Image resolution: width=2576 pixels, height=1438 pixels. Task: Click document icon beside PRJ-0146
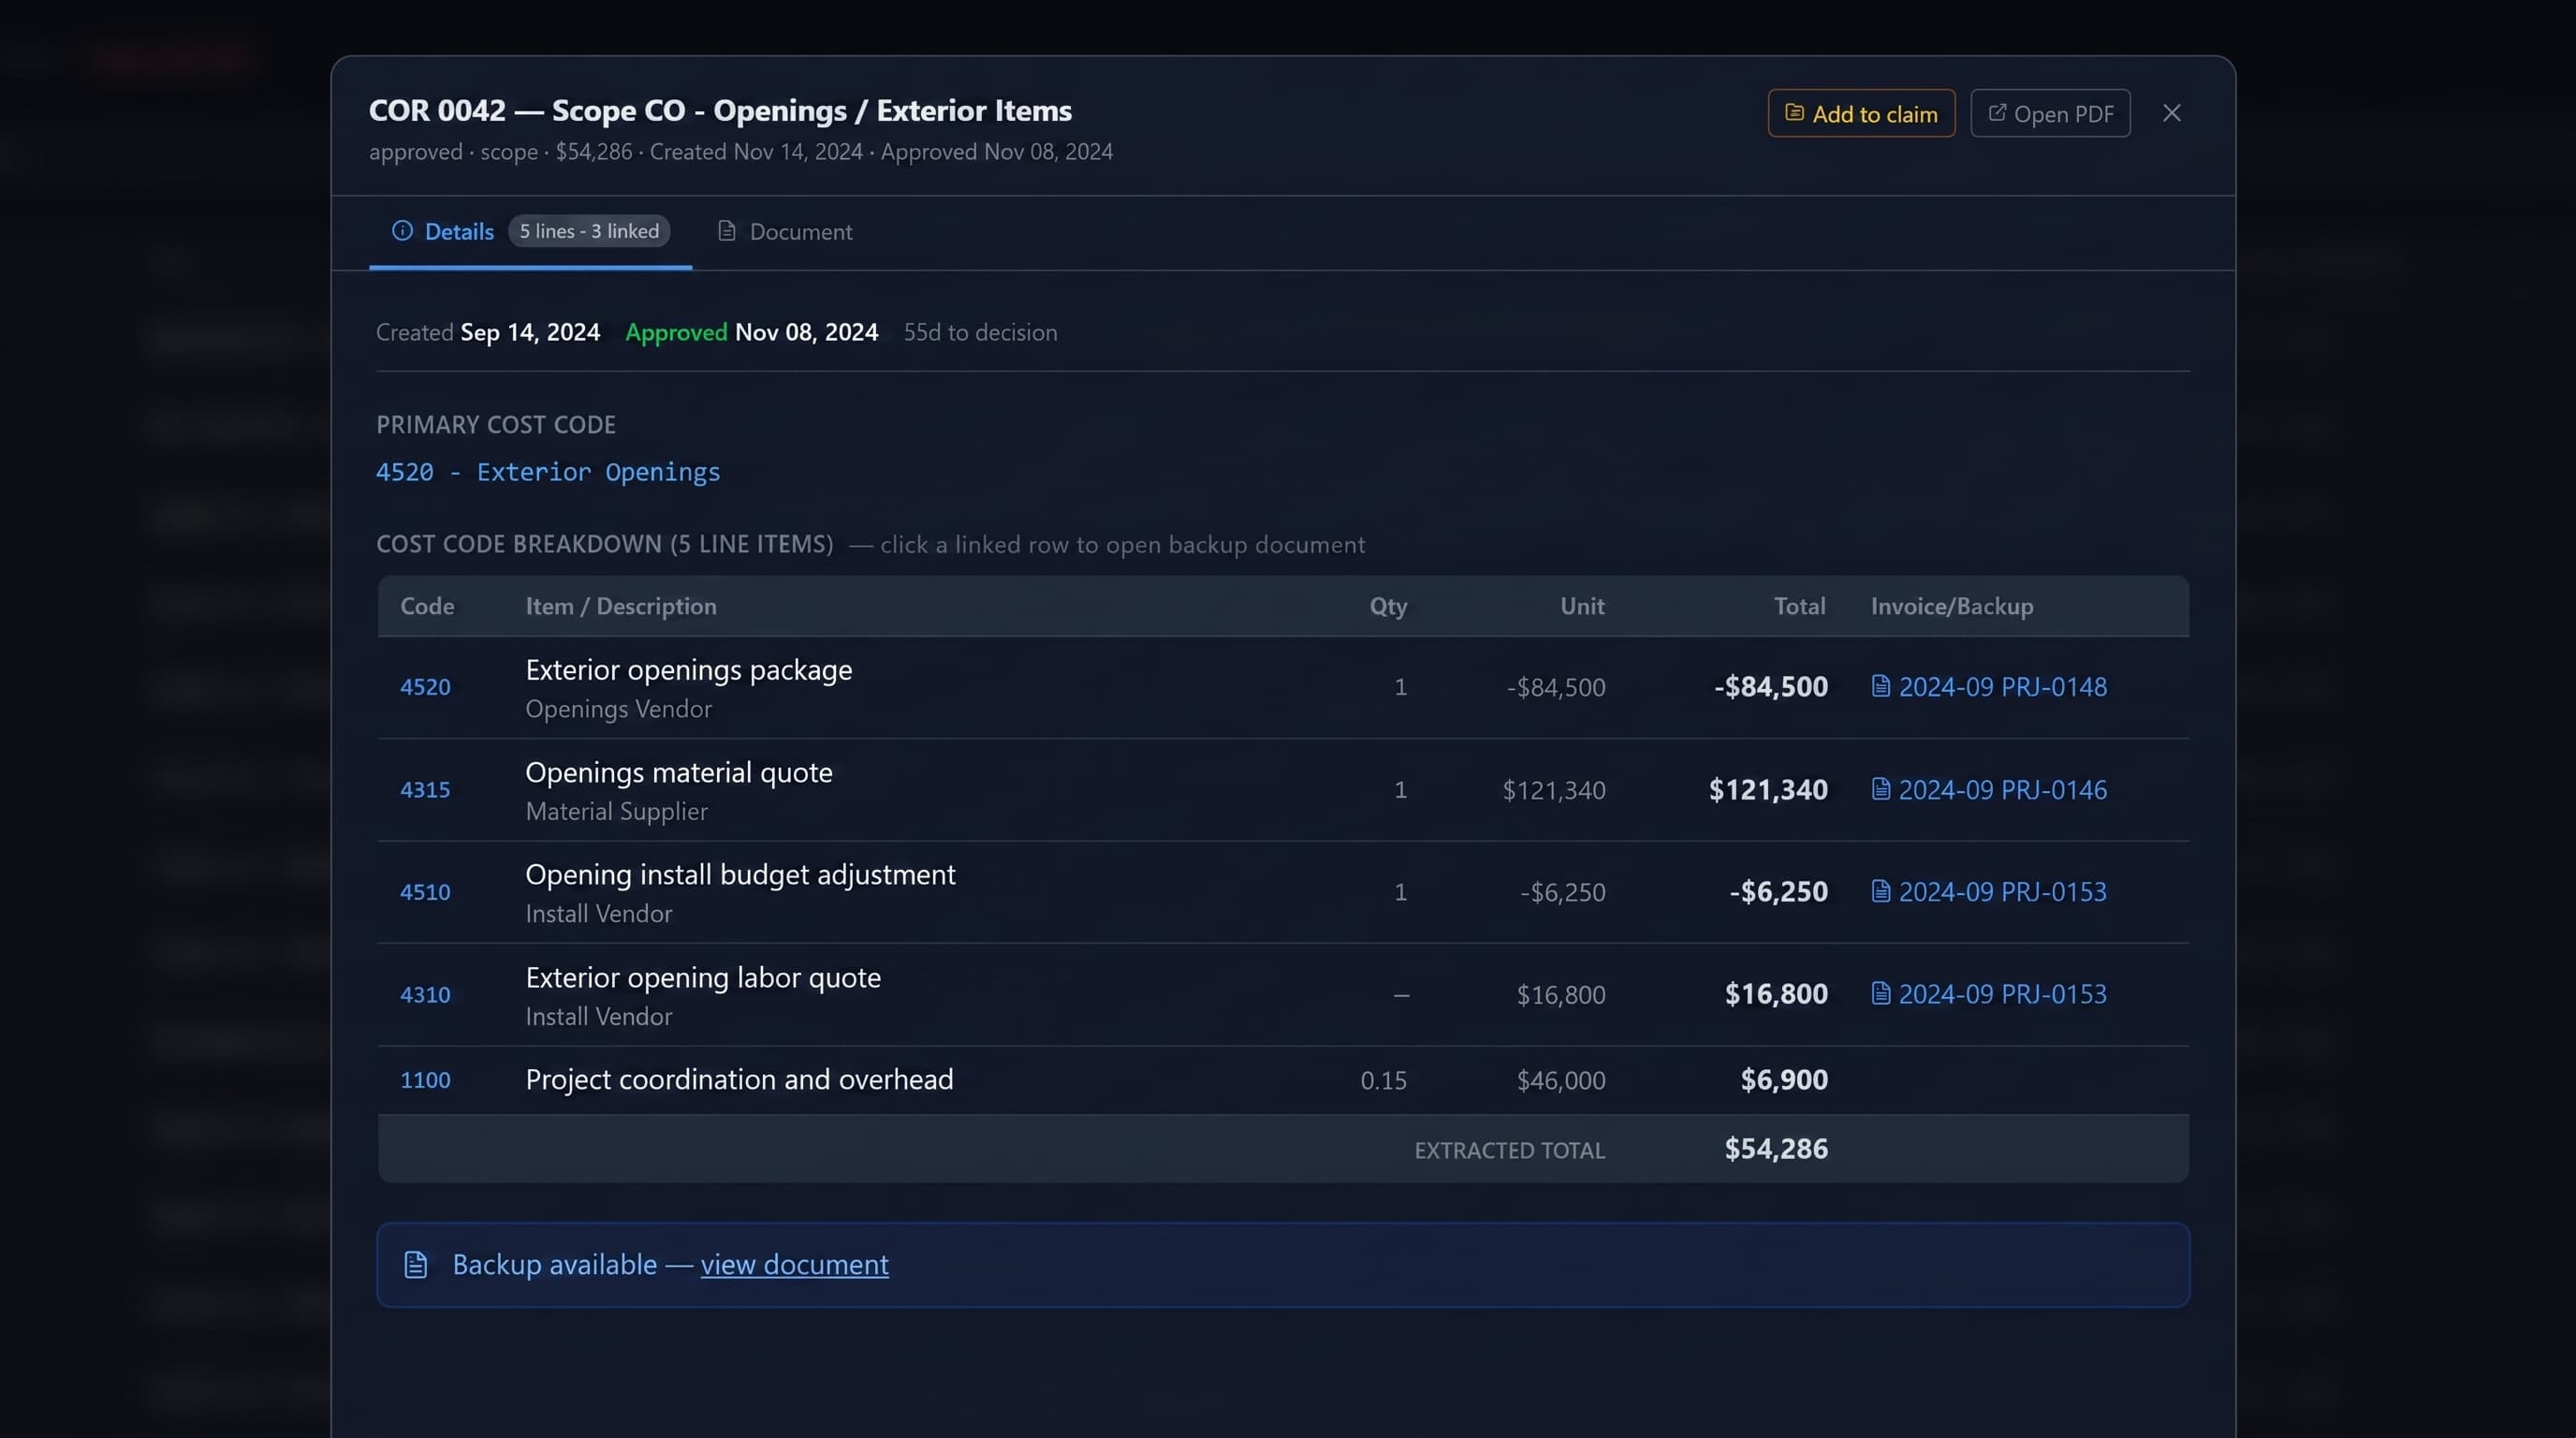[1880, 789]
